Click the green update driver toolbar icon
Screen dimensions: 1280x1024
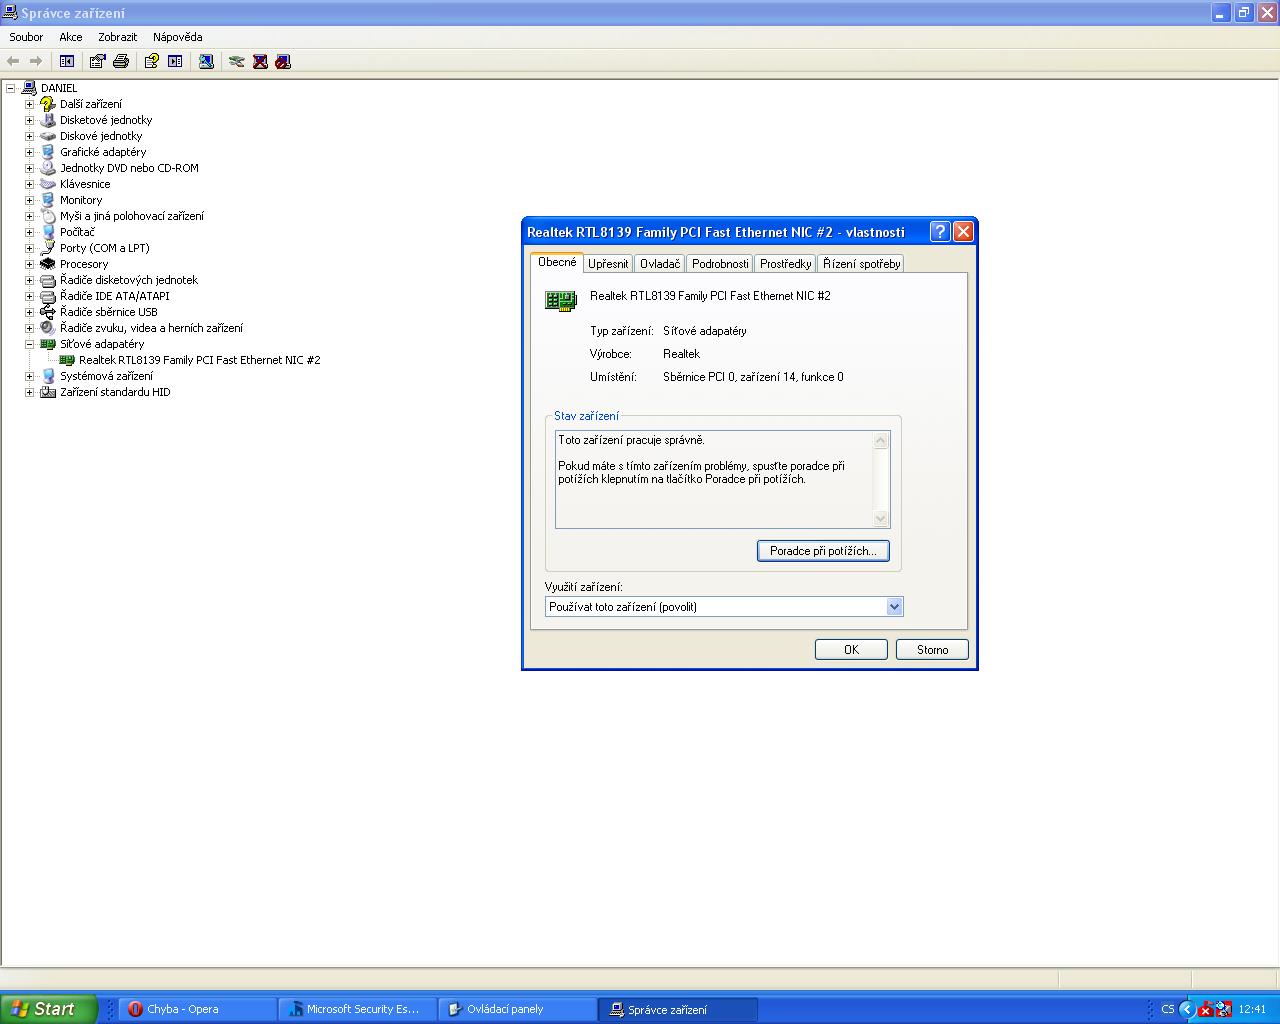pos(236,61)
